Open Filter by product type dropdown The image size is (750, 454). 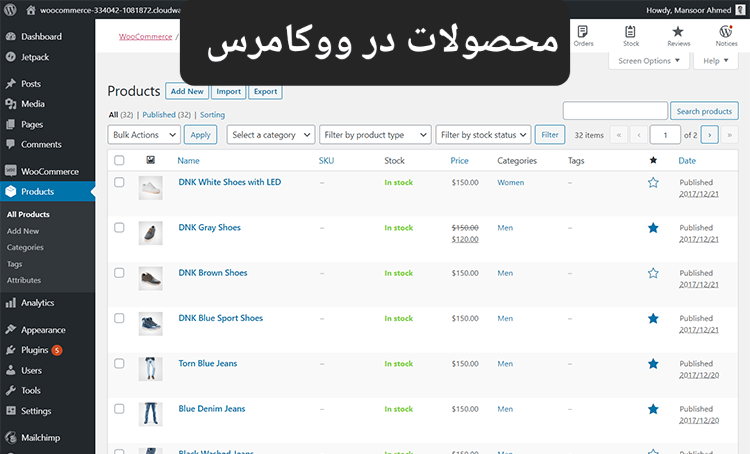[375, 135]
